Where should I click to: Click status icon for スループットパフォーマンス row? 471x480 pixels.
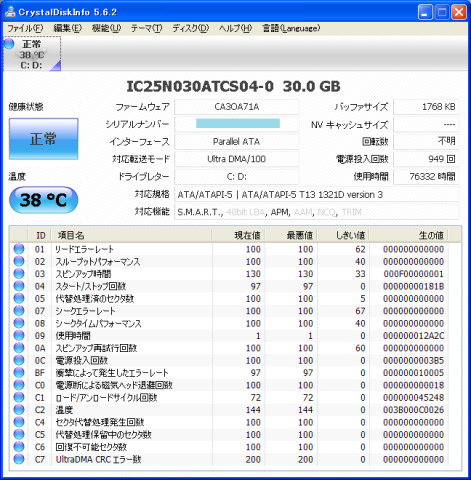point(19,261)
